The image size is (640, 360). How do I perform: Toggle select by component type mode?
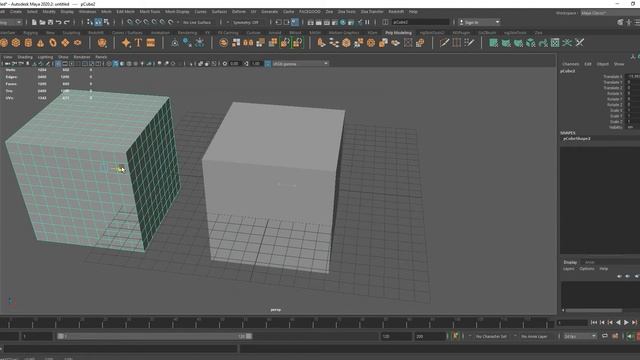[x=106, y=22]
